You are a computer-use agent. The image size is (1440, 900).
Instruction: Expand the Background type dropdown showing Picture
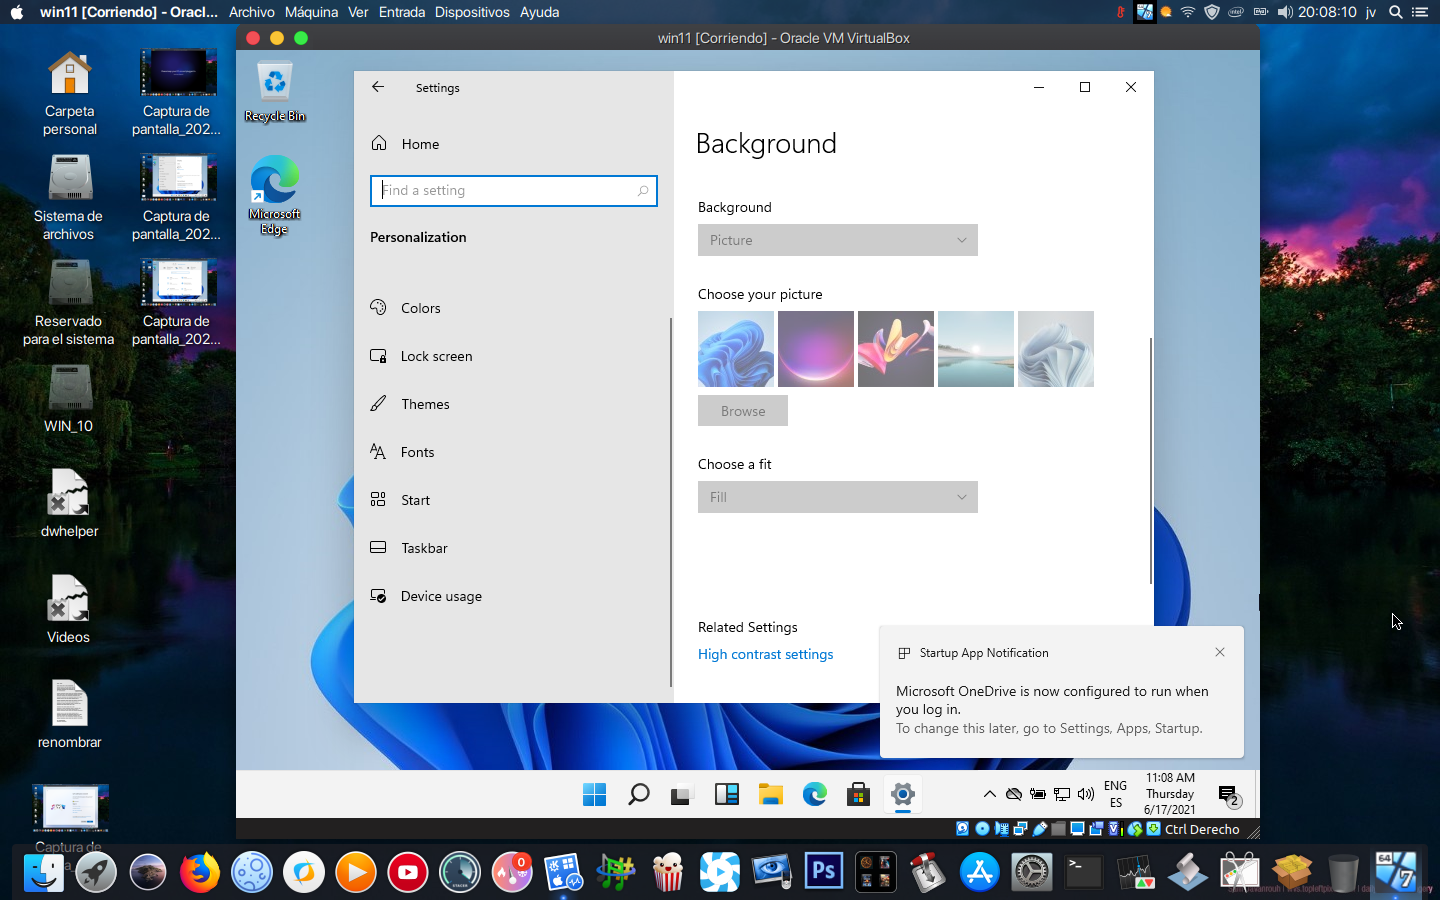(x=838, y=240)
